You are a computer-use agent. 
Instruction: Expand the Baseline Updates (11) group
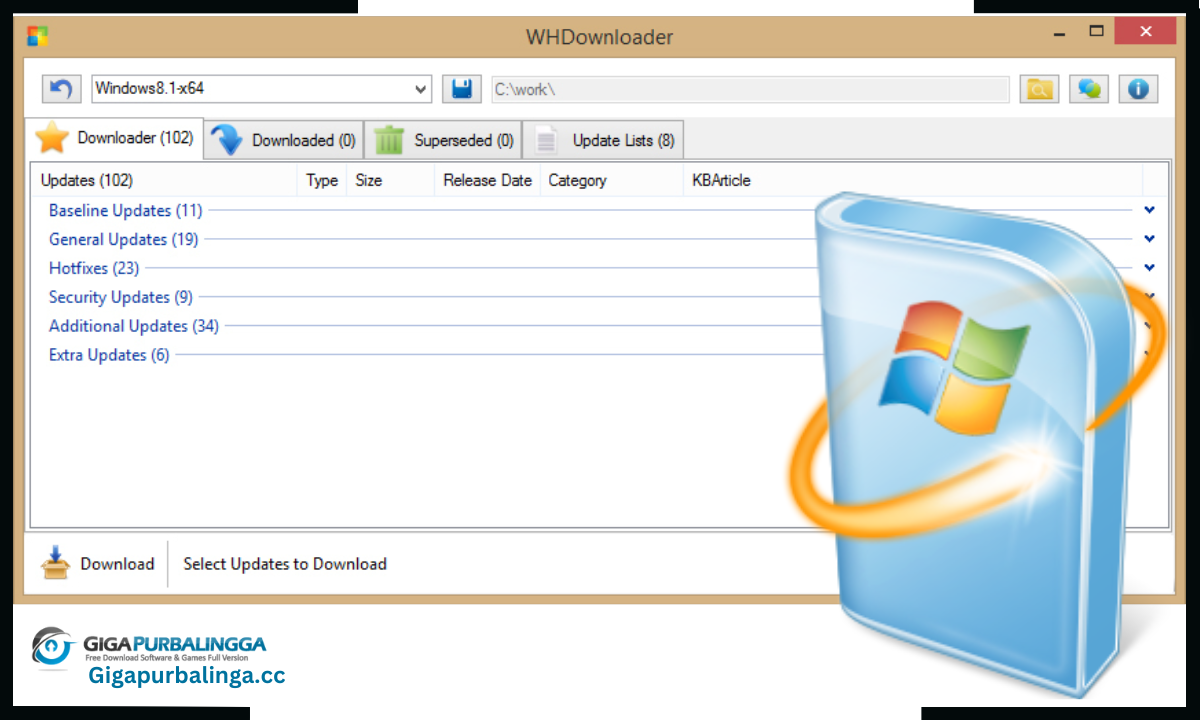pos(125,210)
